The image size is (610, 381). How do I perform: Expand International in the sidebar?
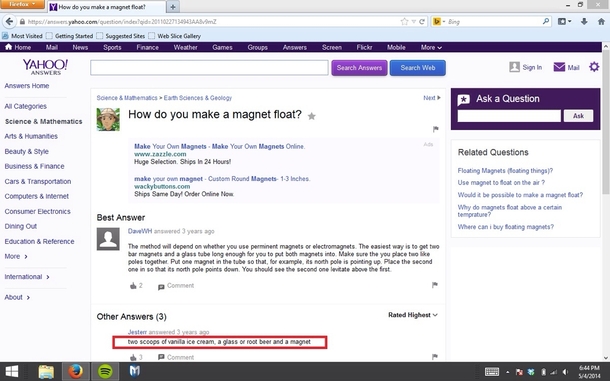coord(27,277)
